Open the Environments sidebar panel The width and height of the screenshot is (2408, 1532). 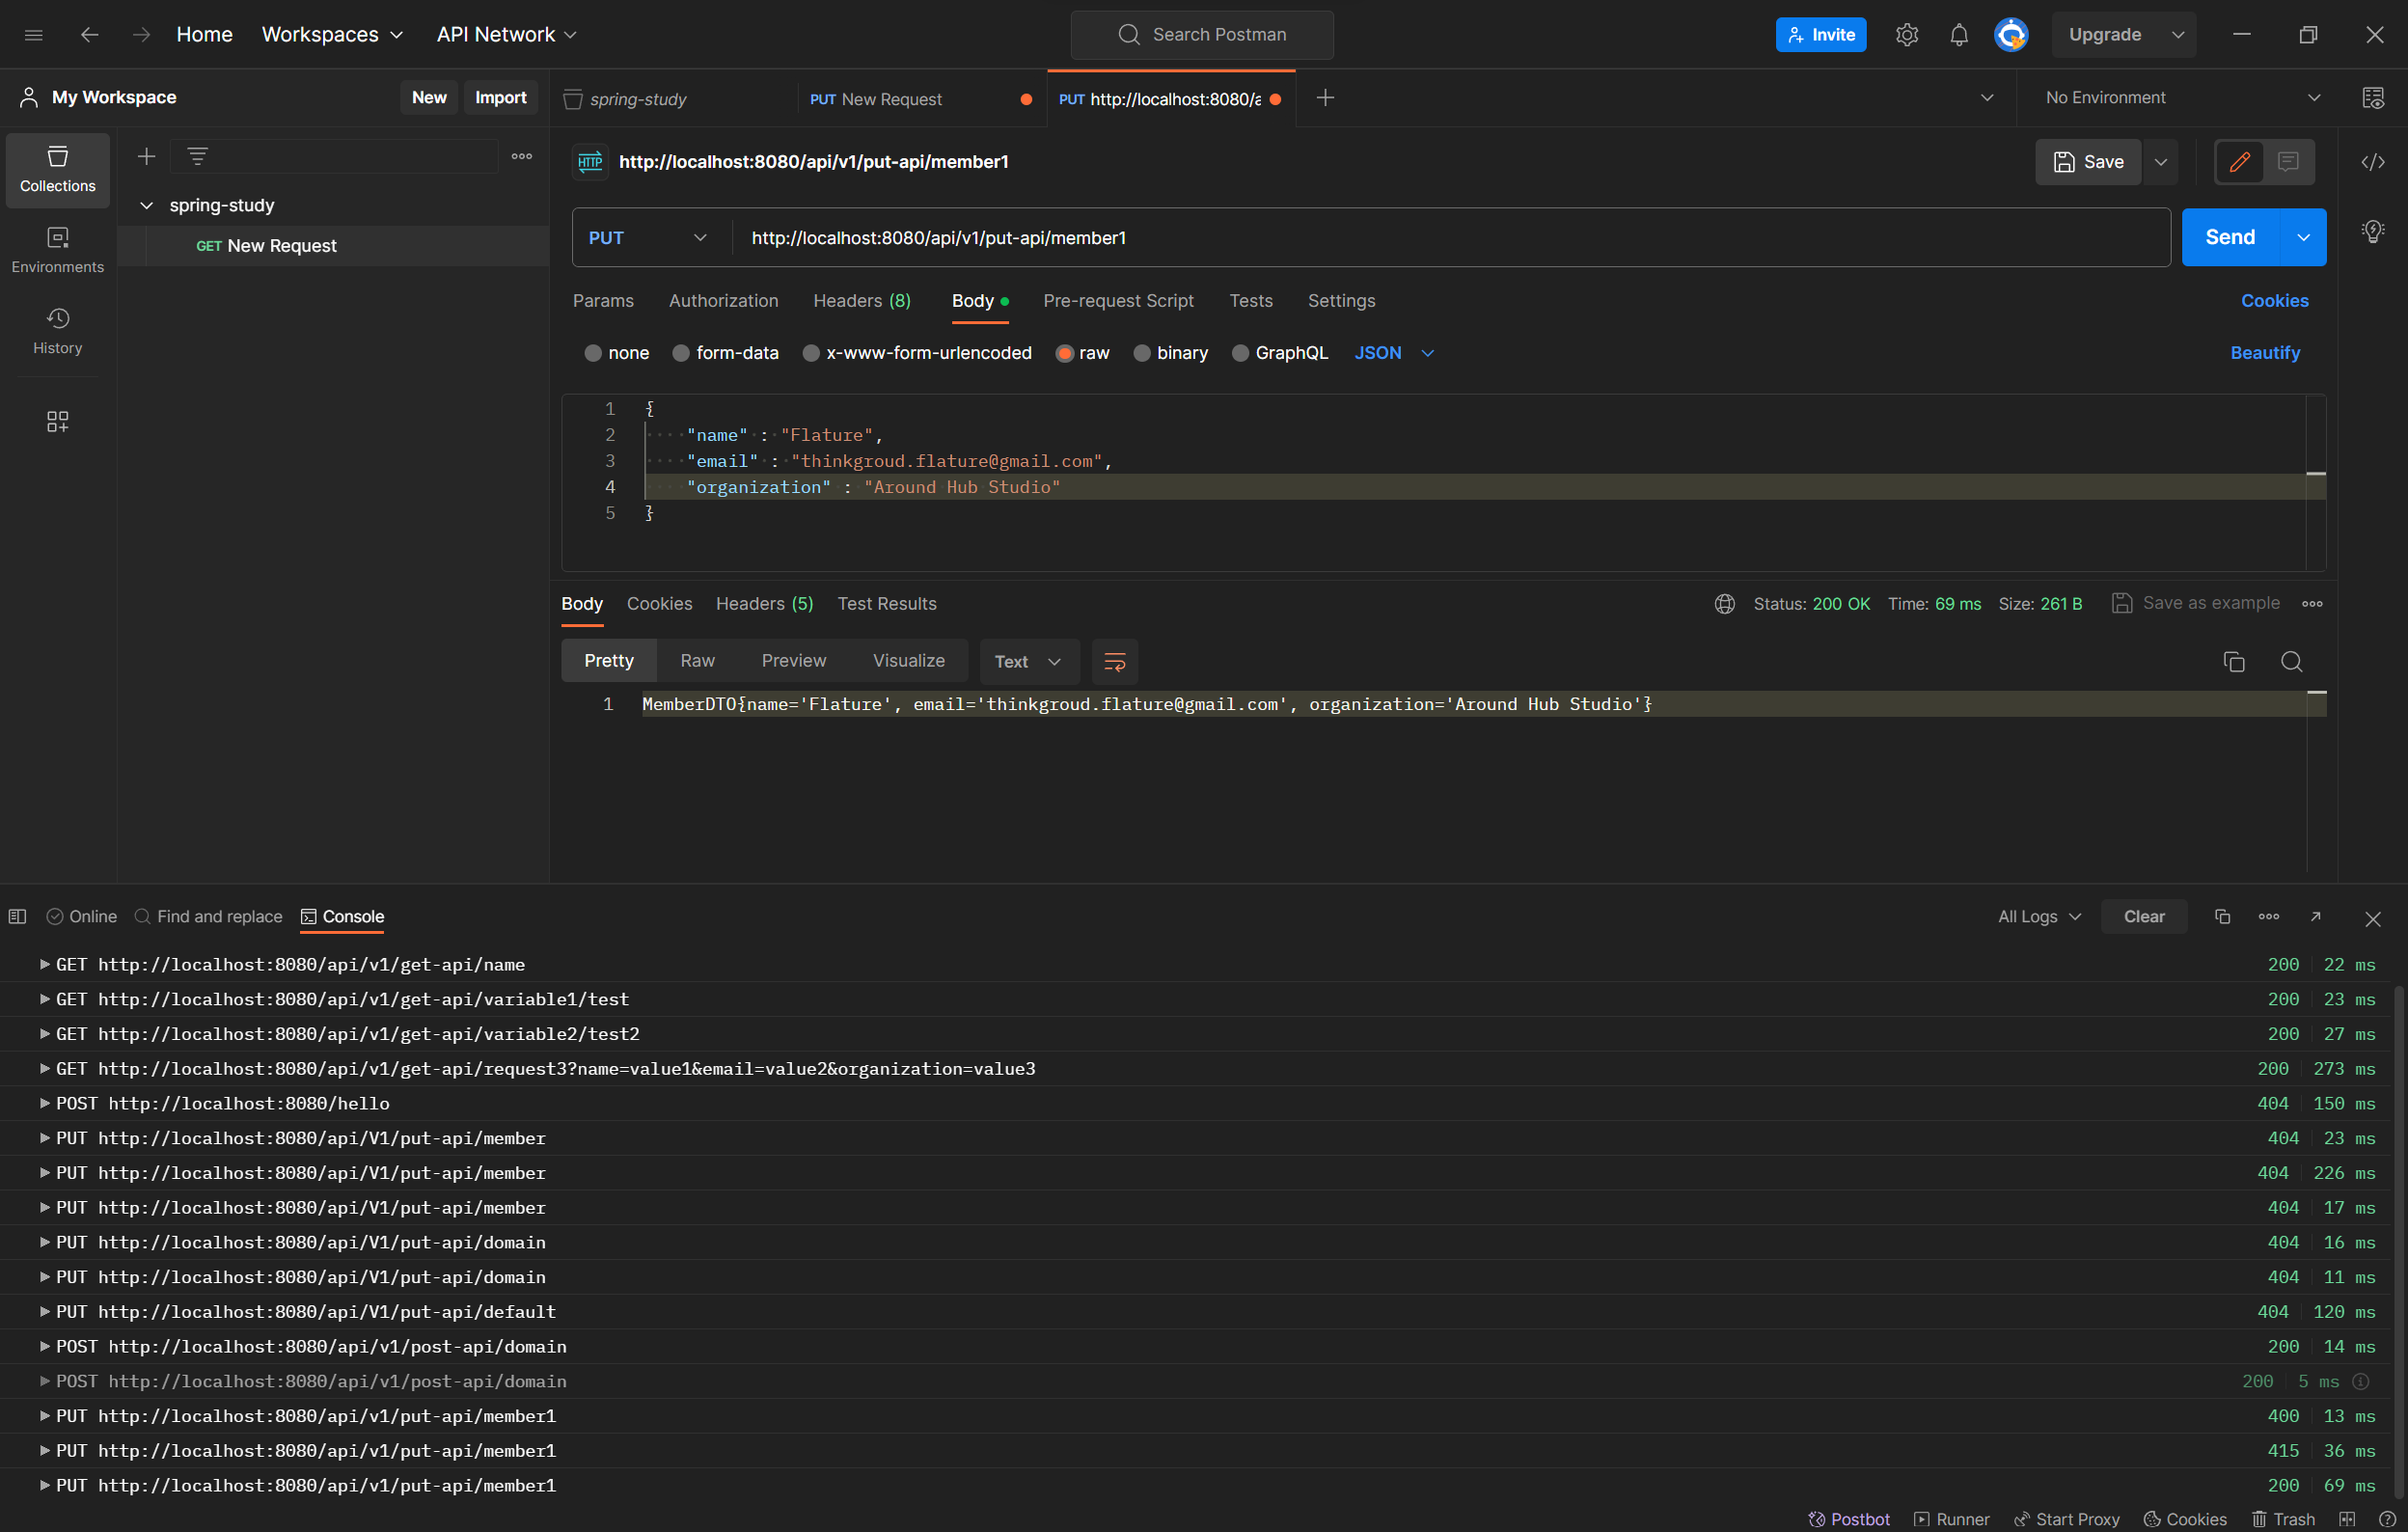point(57,250)
